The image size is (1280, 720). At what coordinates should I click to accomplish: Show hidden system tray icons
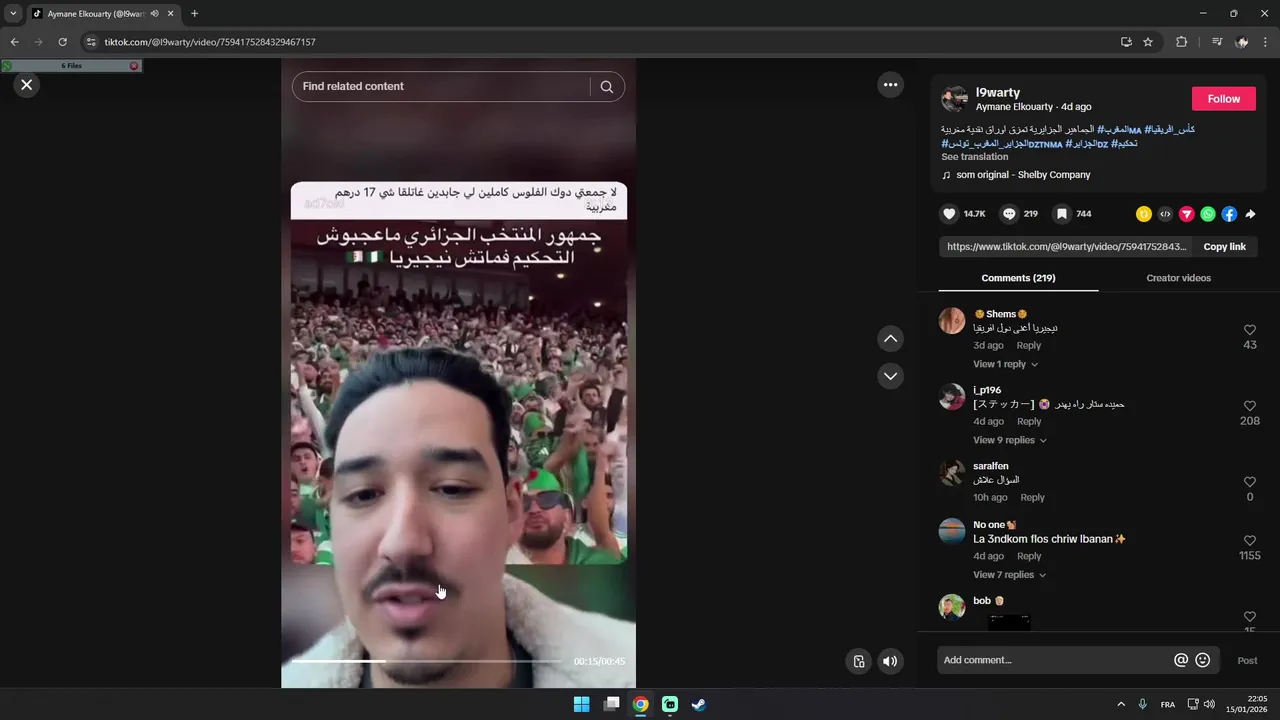(1121, 704)
